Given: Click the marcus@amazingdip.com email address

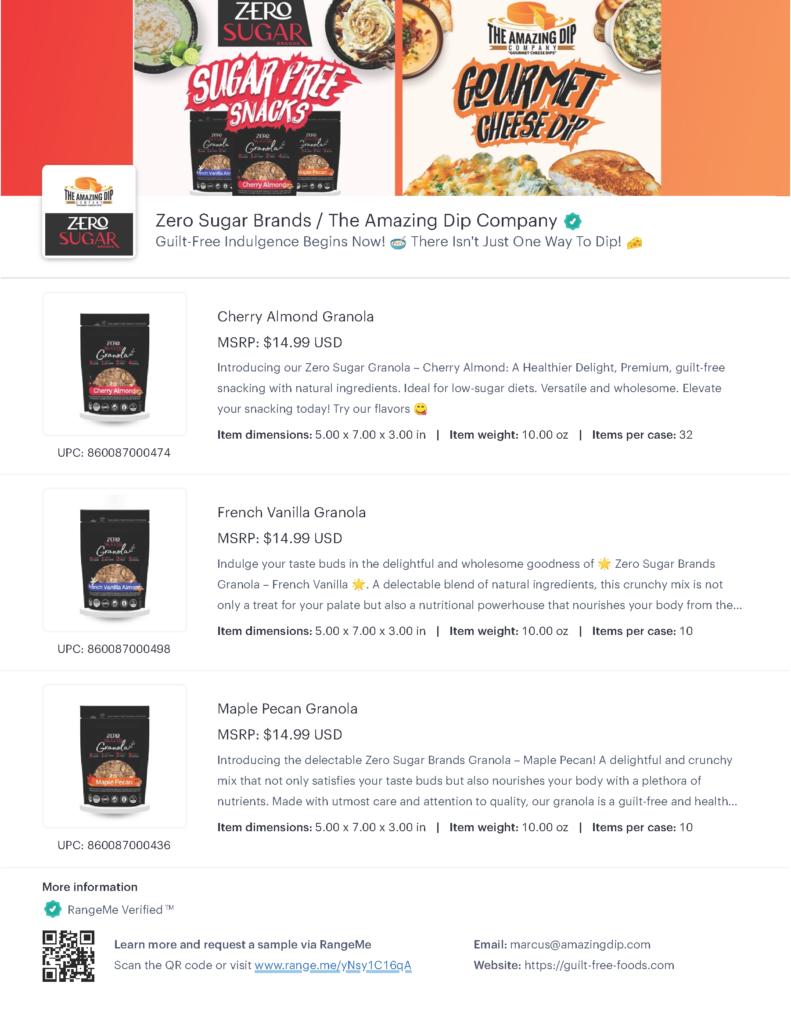Looking at the screenshot, I should pyautogui.click(x=580, y=944).
